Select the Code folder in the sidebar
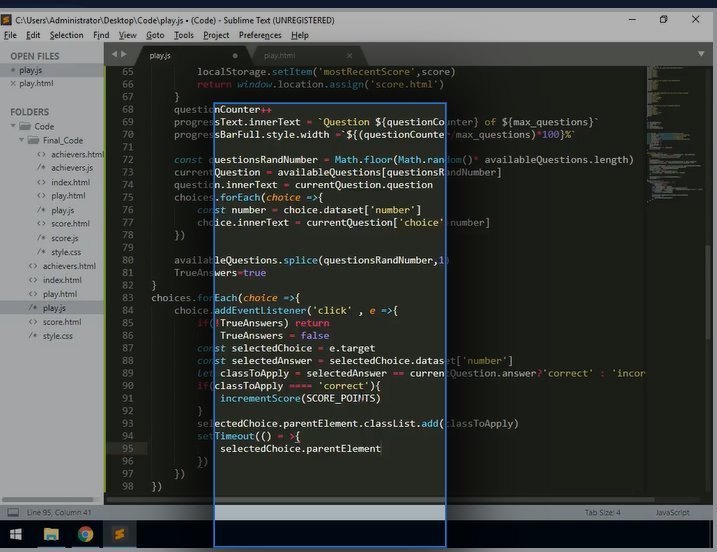 point(44,126)
